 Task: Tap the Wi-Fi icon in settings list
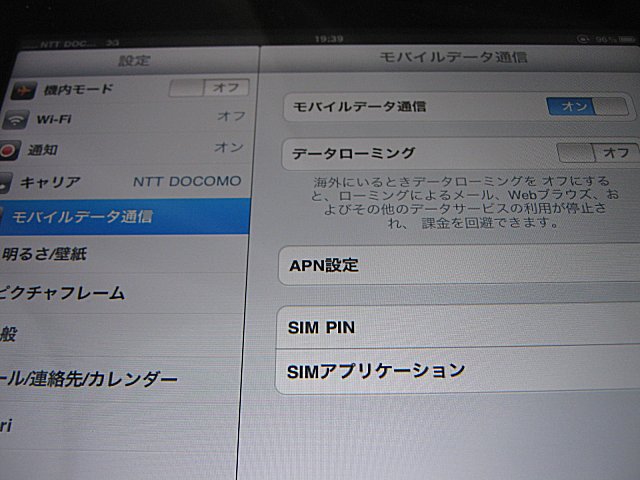(x=15, y=120)
